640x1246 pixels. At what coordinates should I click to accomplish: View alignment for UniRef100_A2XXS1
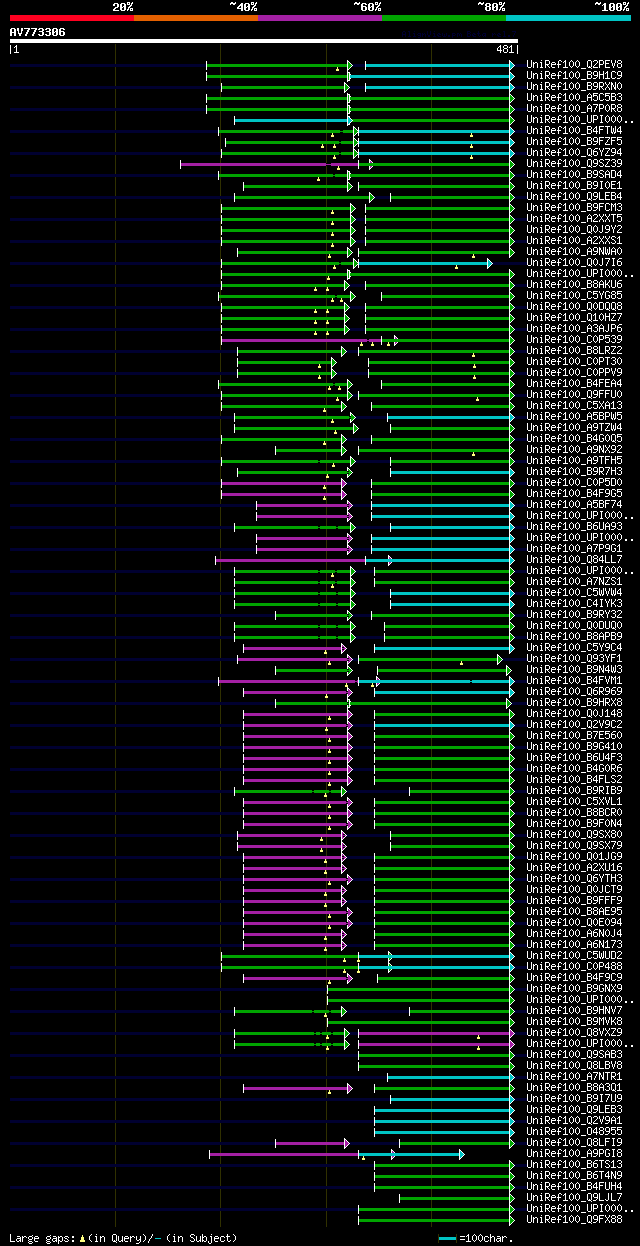pos(574,240)
